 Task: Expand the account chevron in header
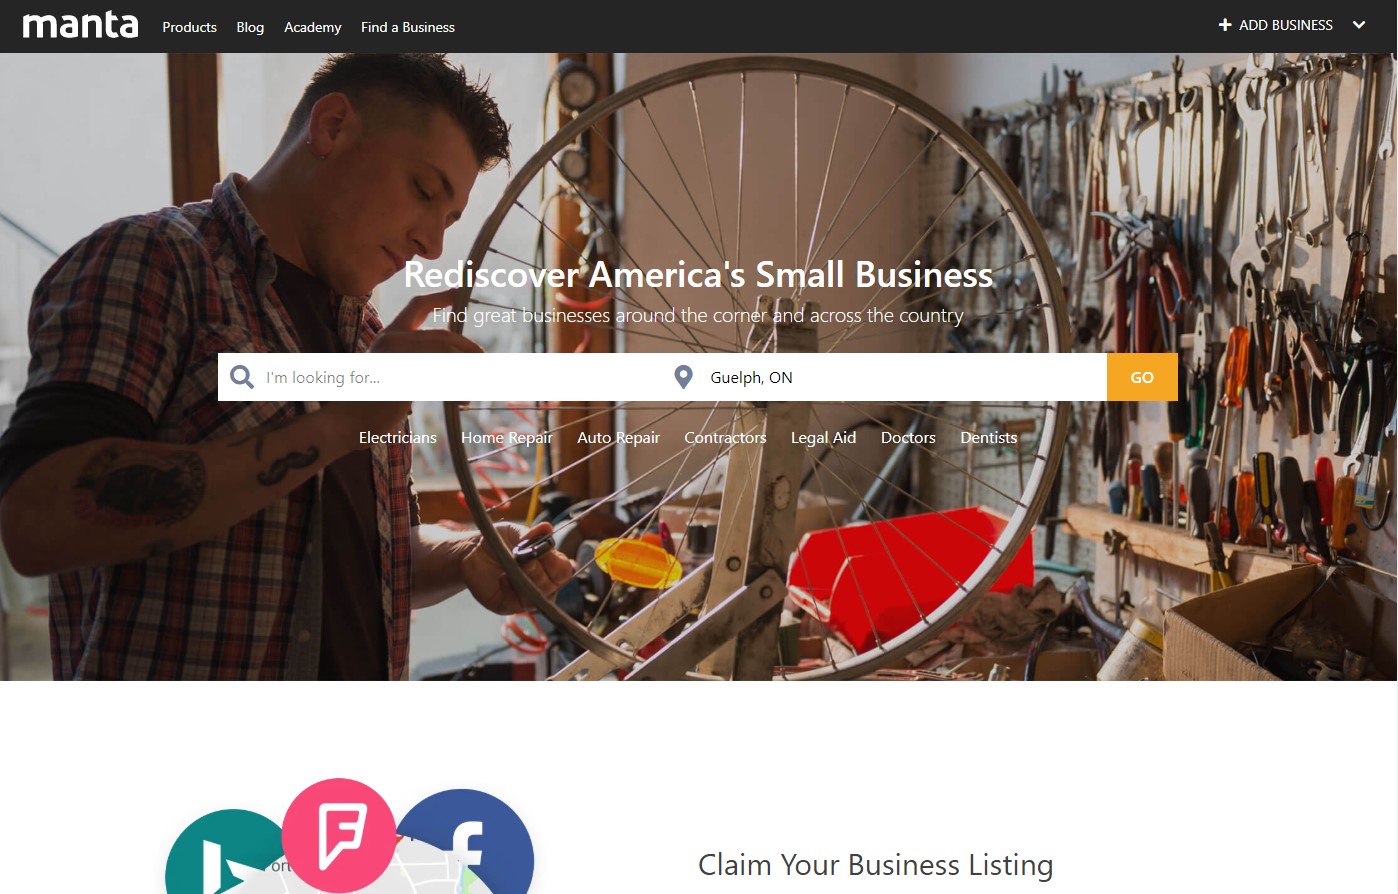point(1359,25)
